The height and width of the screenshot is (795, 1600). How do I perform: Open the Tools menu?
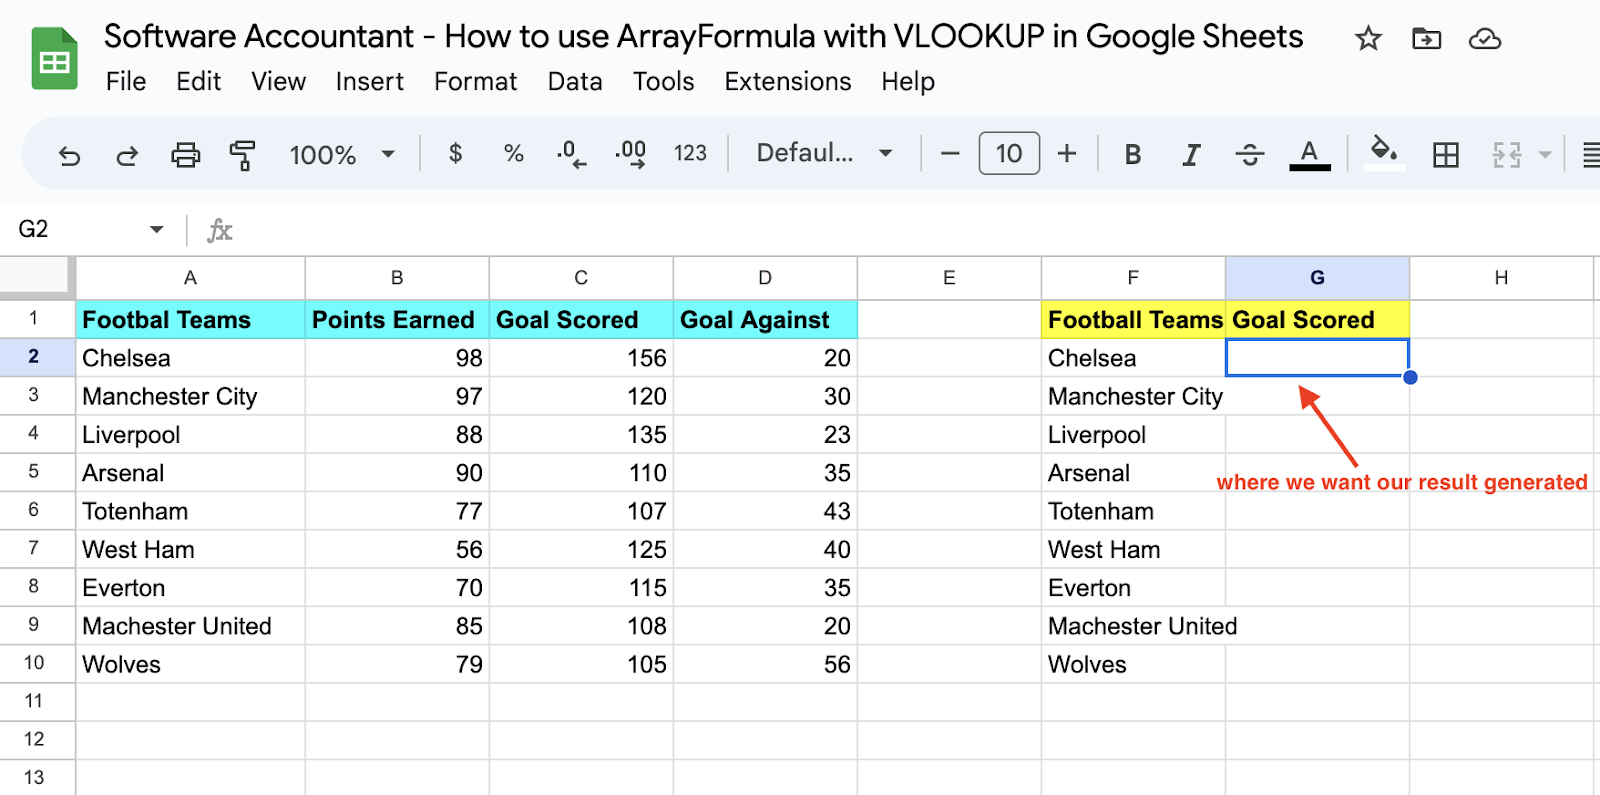tap(663, 82)
